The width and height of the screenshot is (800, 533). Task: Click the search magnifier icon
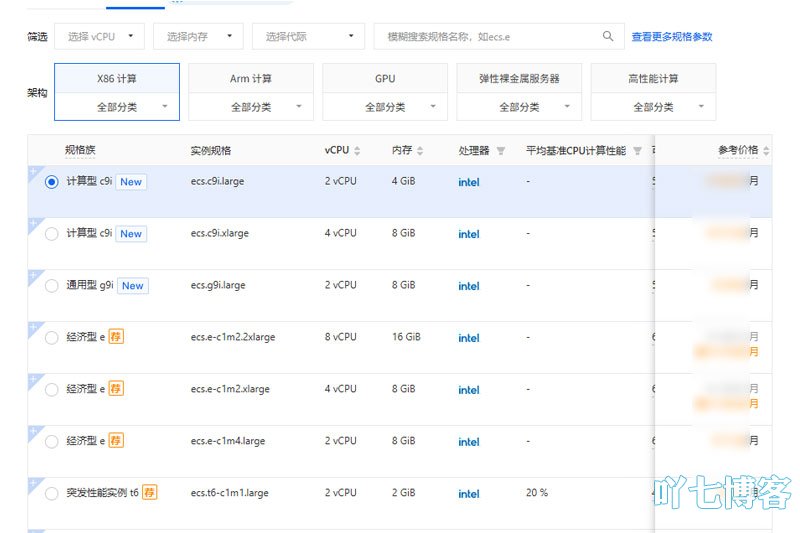(607, 37)
